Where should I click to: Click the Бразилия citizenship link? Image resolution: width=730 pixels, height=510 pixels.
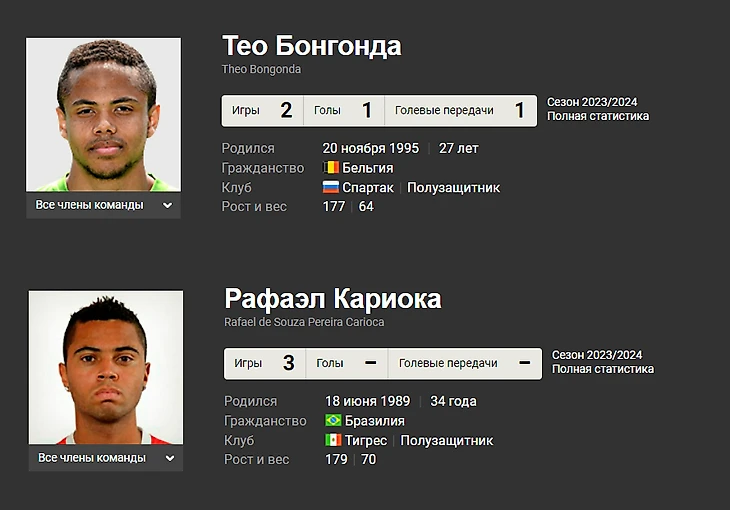(375, 421)
